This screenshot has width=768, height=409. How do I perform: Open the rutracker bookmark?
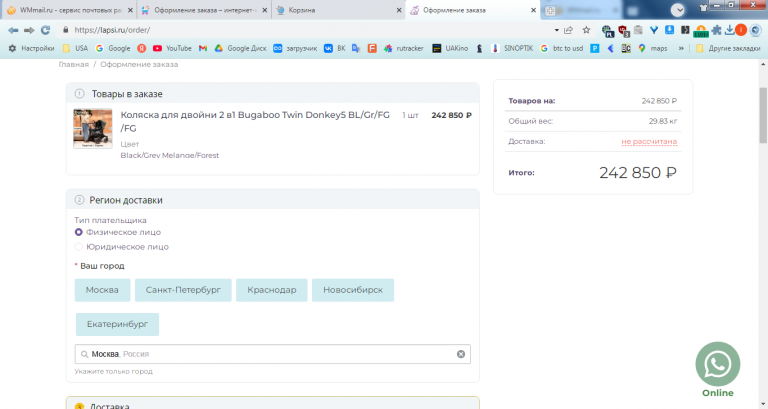point(404,48)
